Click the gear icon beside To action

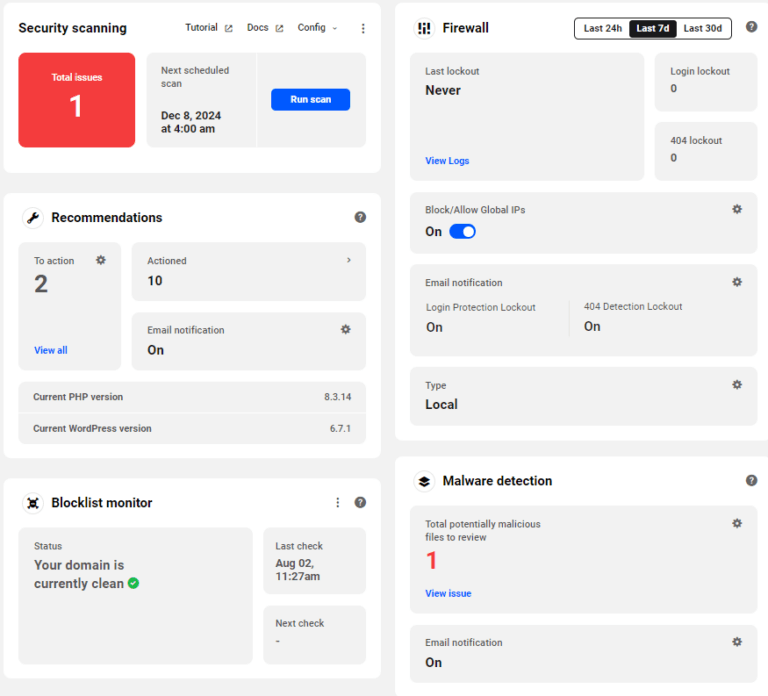[x=101, y=260]
